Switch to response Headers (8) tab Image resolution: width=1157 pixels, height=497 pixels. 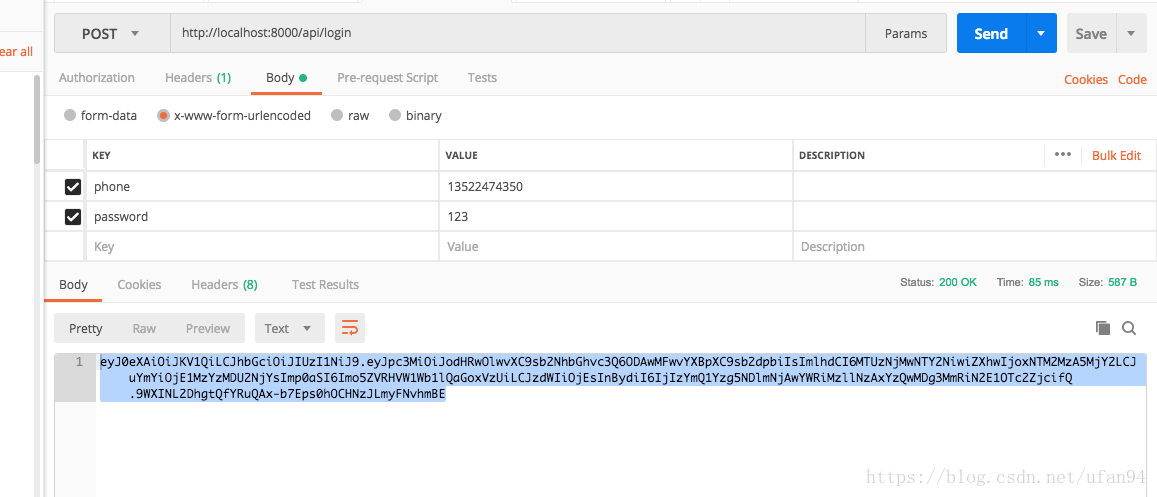[224, 284]
